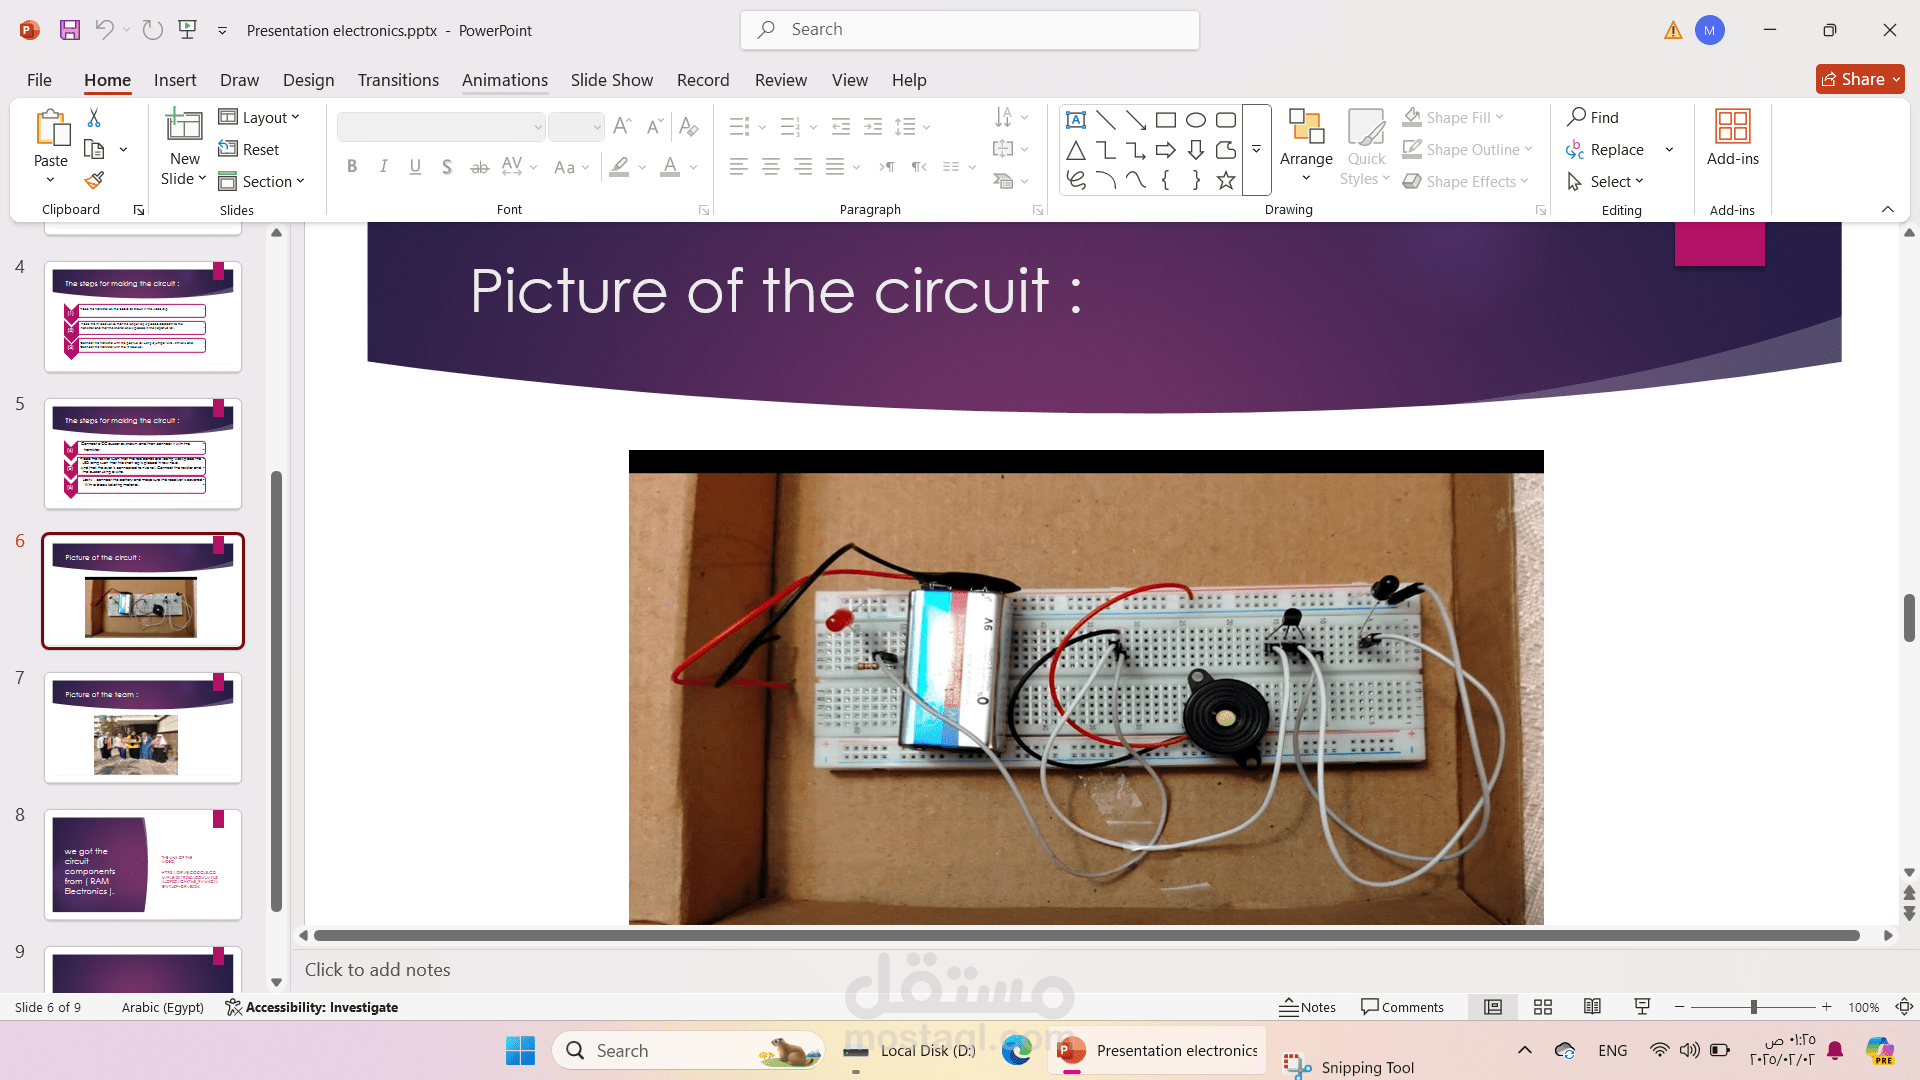Select the Text Box shape tool
1920x1080 pixels.
[1076, 120]
